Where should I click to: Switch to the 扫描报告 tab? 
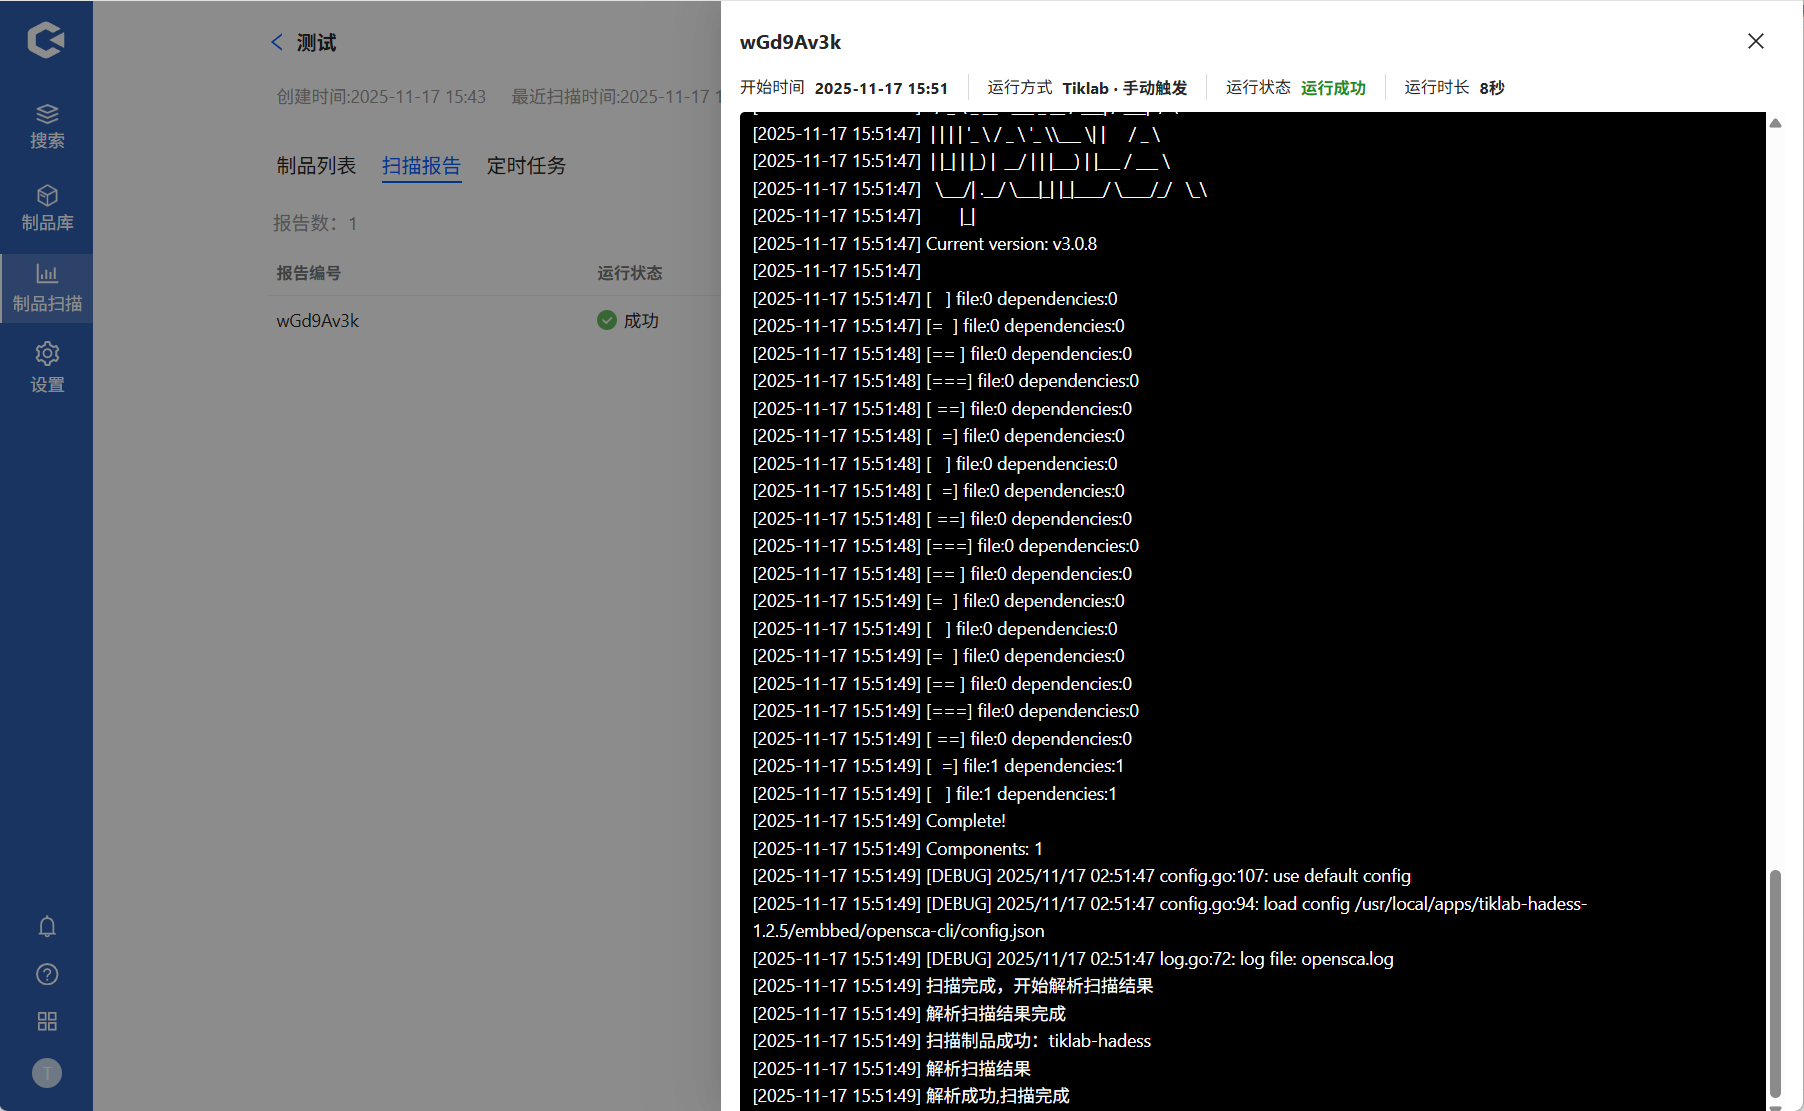tap(421, 165)
